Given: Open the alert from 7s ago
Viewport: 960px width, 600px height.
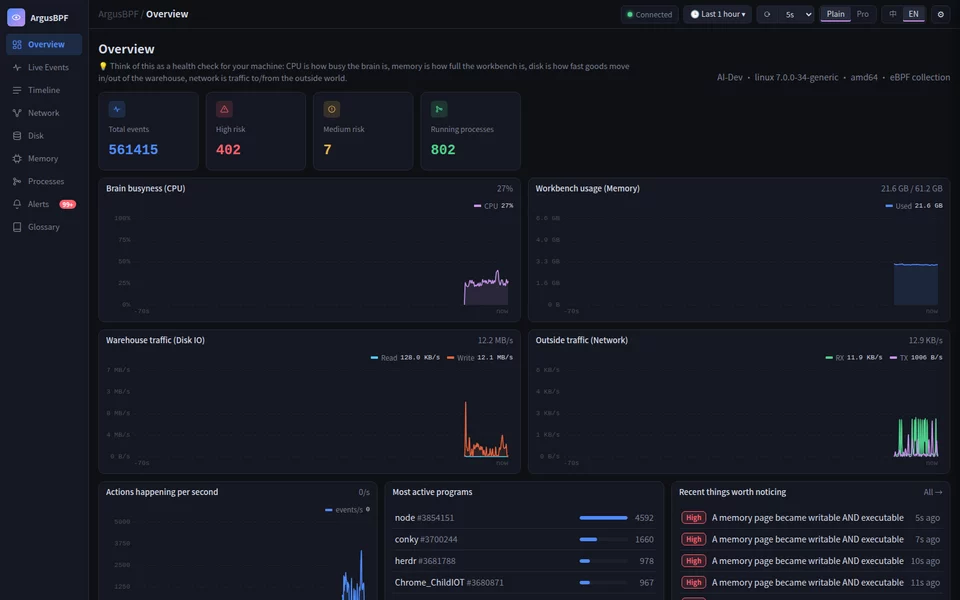Looking at the screenshot, I should point(811,539).
